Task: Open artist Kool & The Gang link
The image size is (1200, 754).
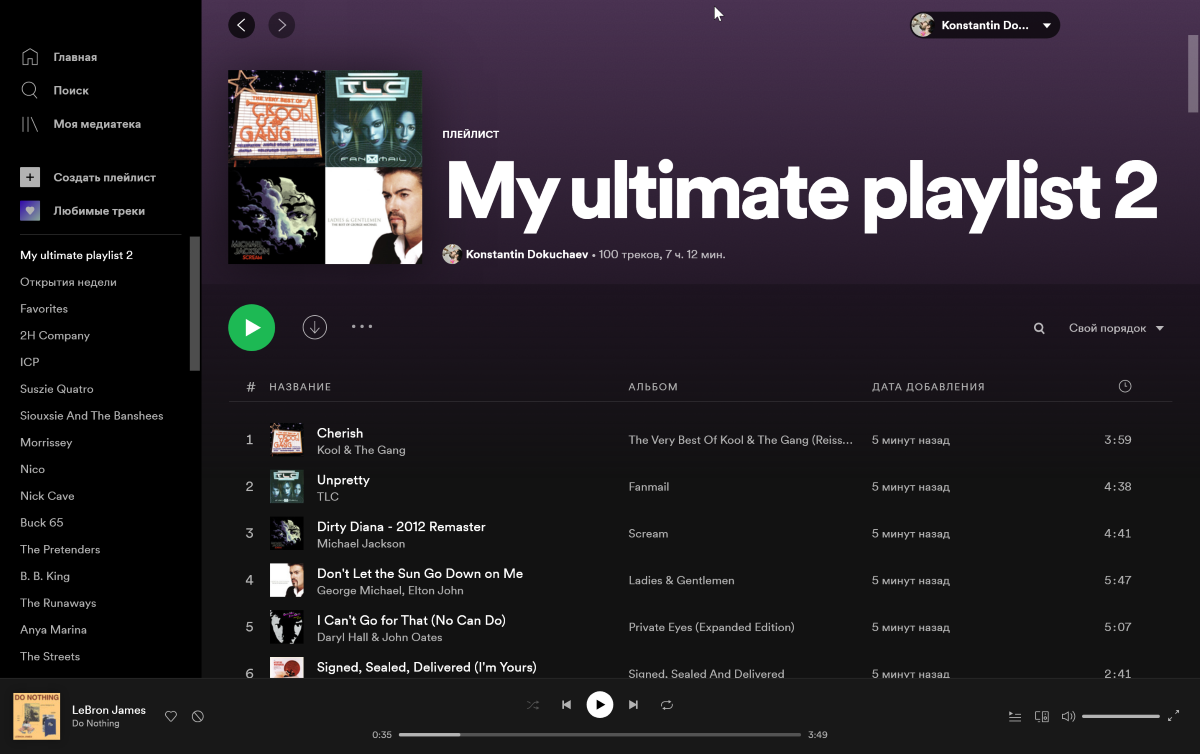Action: (x=361, y=450)
